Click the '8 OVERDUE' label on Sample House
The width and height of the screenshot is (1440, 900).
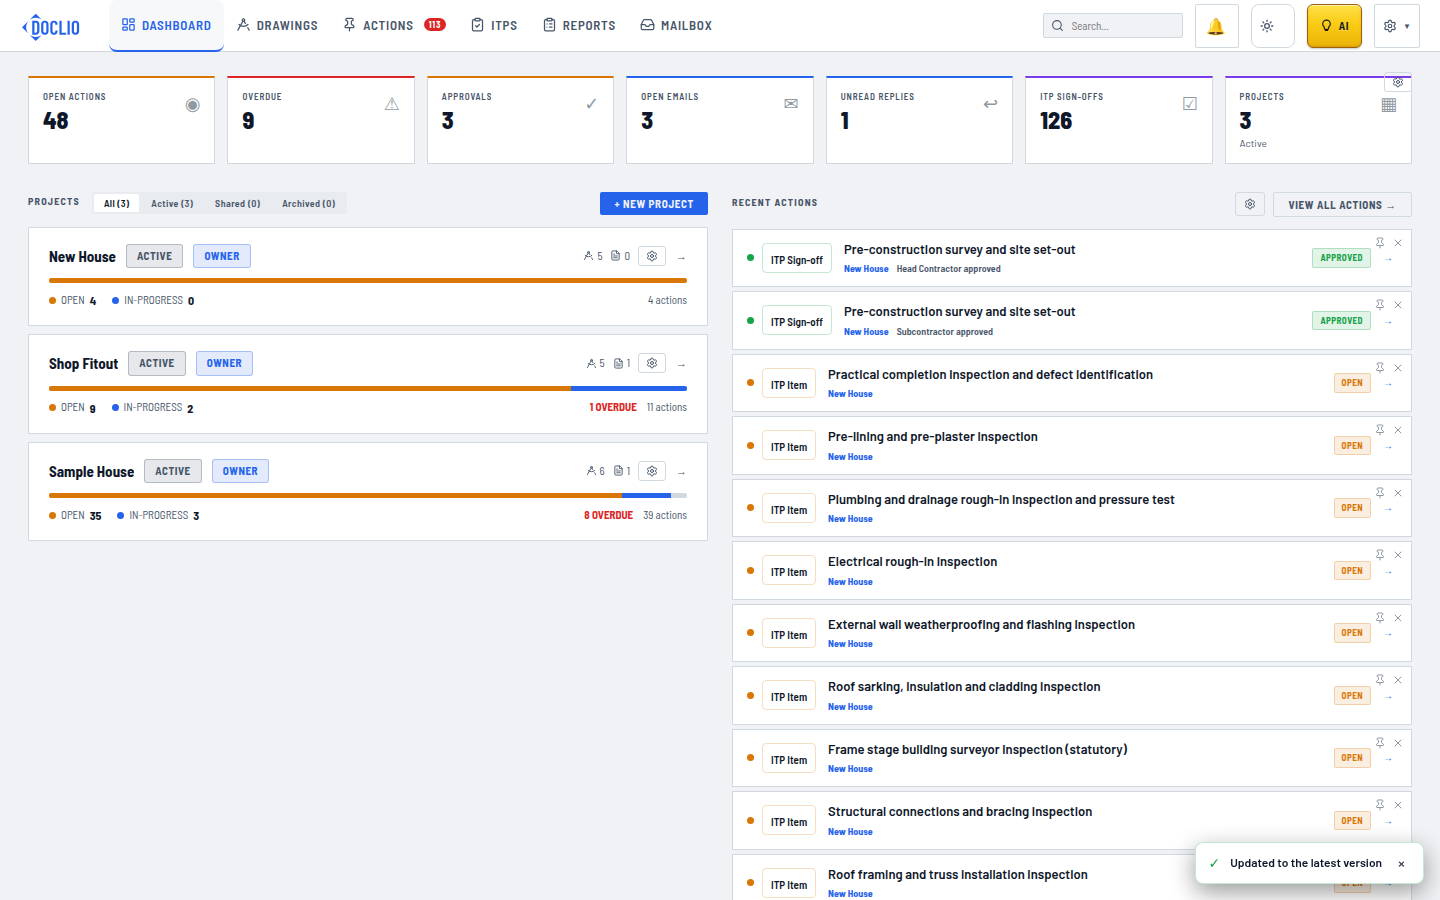(608, 515)
